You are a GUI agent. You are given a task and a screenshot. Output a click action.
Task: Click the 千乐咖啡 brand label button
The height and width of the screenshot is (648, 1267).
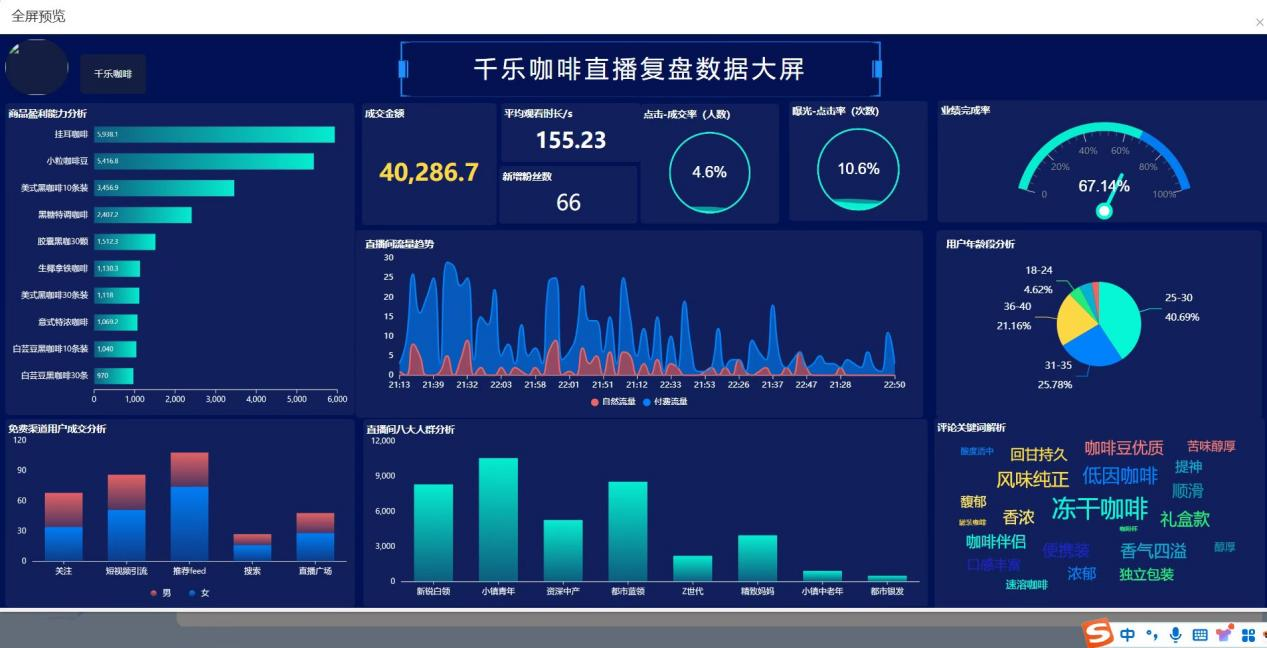(x=113, y=74)
